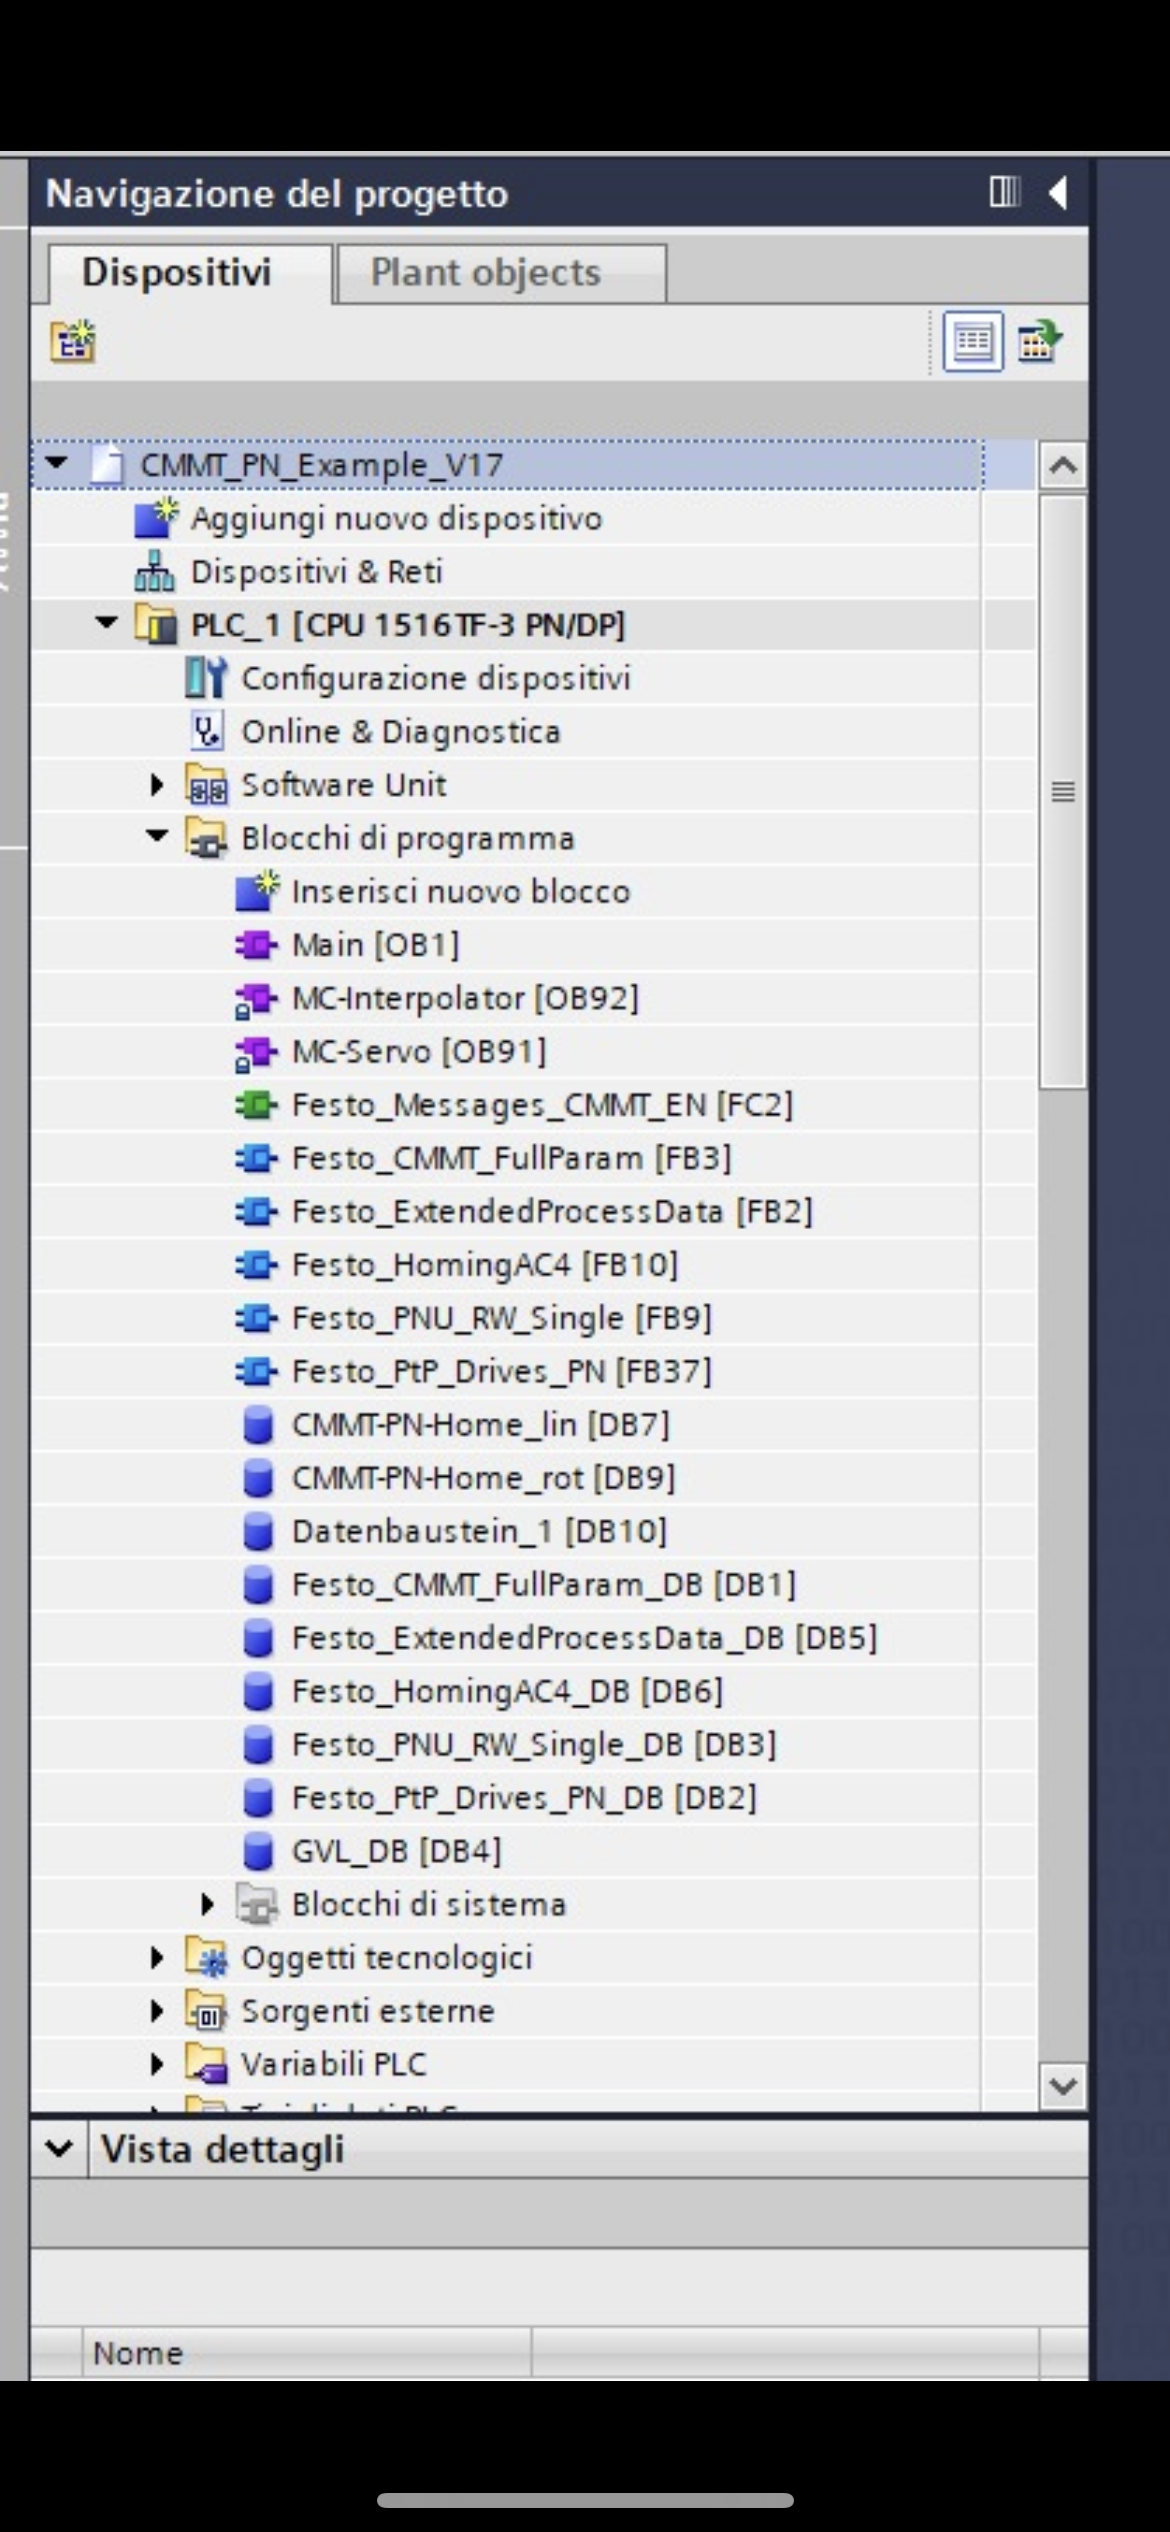Open Aggiungi nuovo dispositivo

397,518
